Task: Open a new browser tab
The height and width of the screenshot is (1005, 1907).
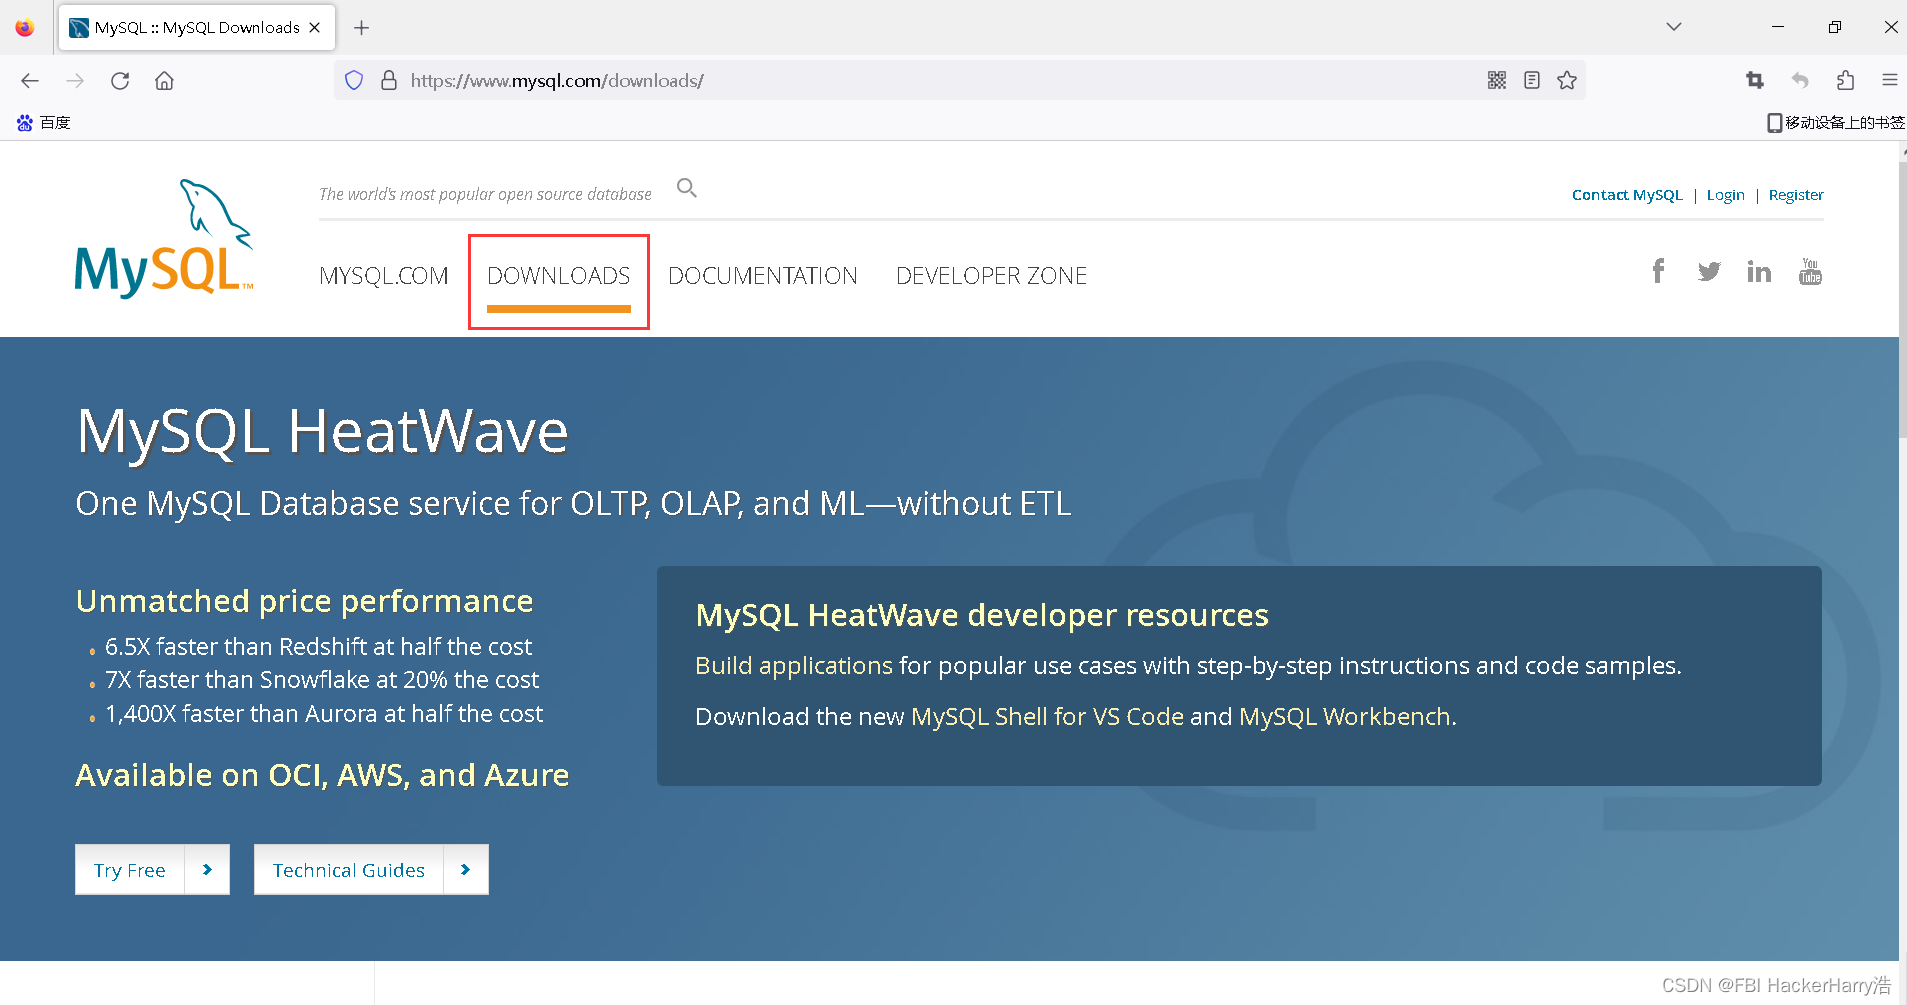Action: (x=362, y=28)
